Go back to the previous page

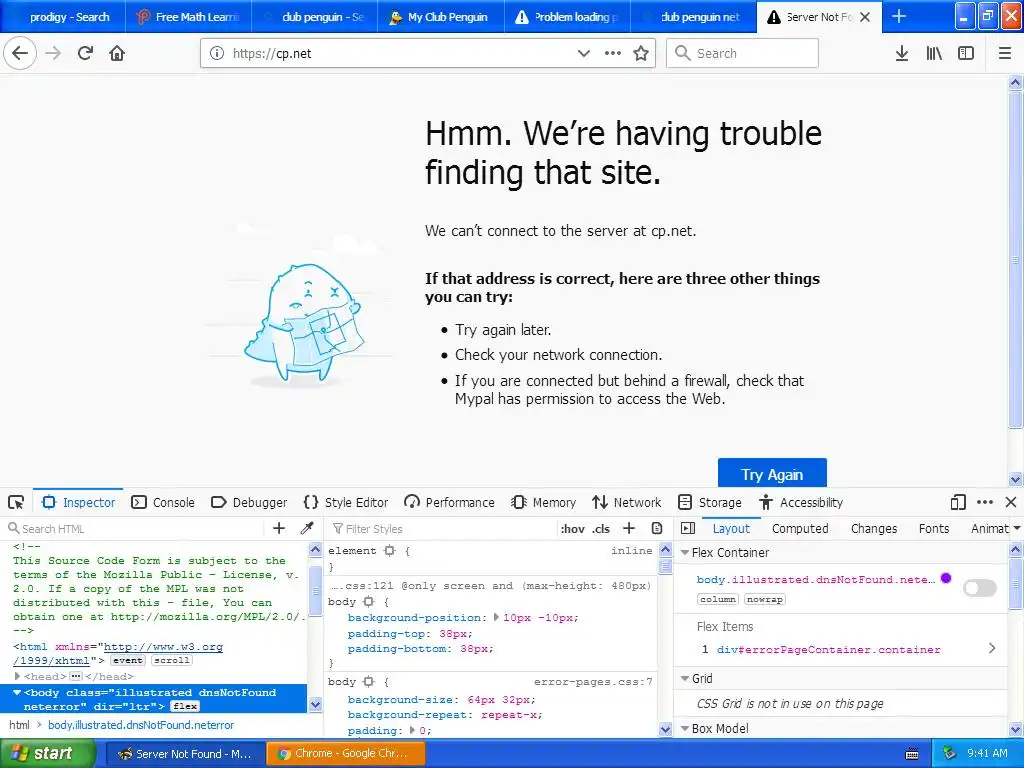20,53
